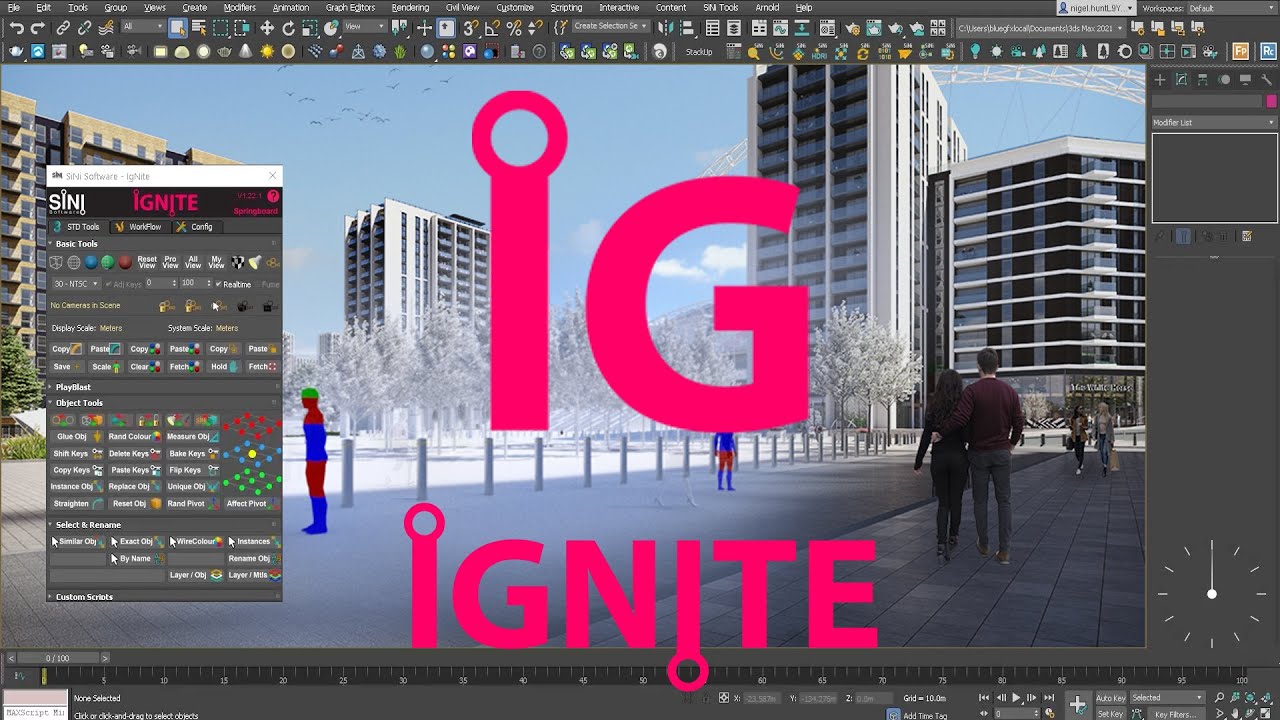Image resolution: width=1280 pixels, height=720 pixels.
Task: Collapse the Object Tools section
Action: point(52,403)
